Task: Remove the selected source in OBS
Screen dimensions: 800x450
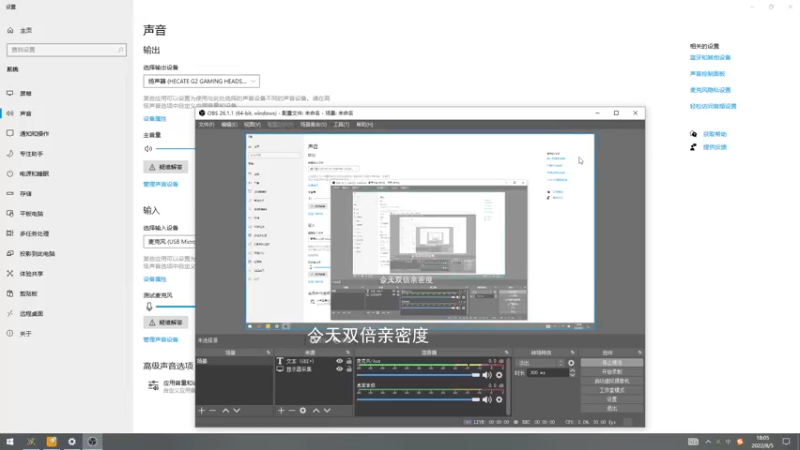Action: [x=292, y=411]
